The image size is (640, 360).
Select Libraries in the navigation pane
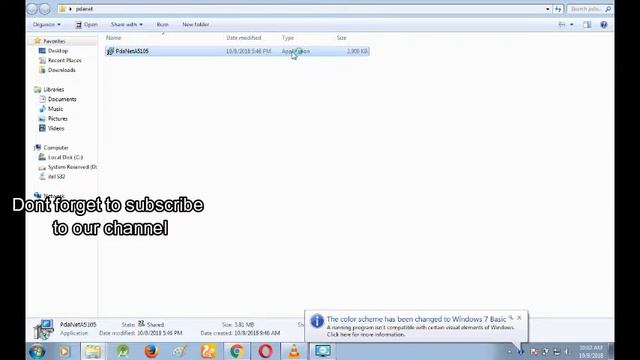pos(53,89)
